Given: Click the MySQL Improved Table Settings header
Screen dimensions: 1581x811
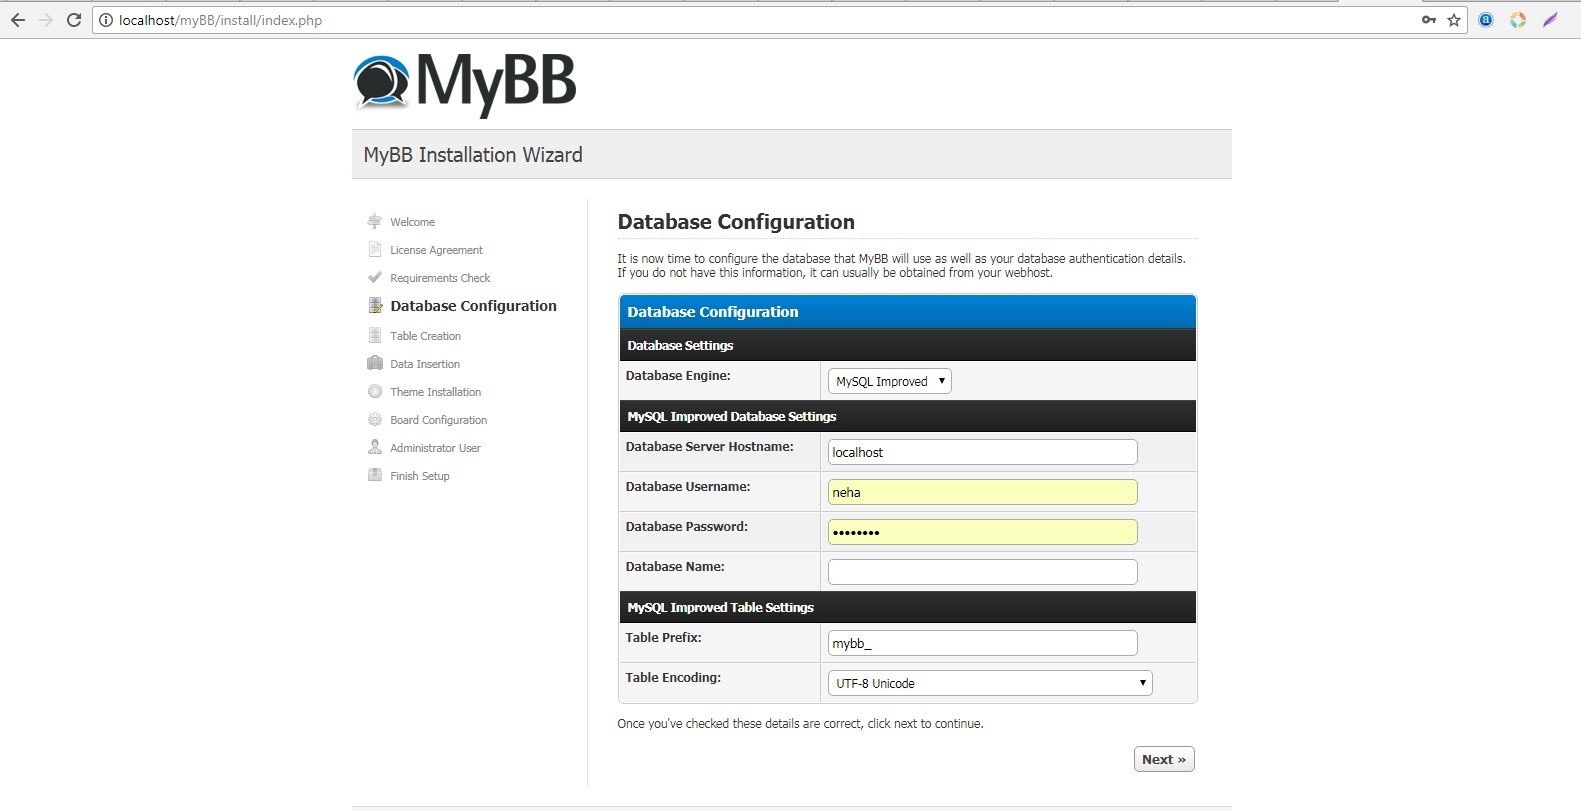Looking at the screenshot, I should (908, 607).
